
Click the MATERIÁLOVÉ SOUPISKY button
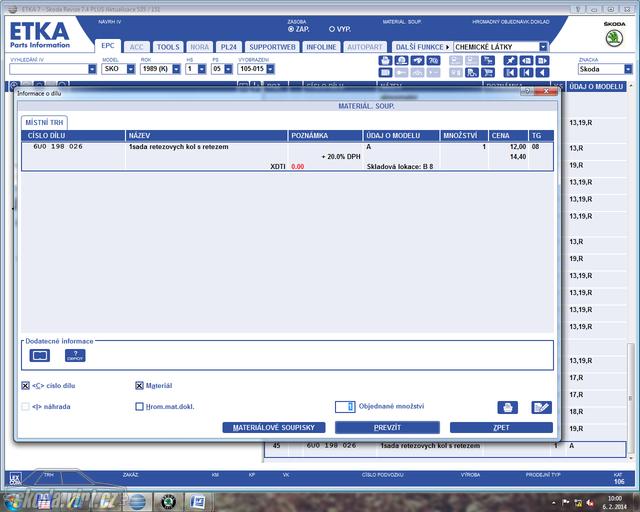coord(274,427)
